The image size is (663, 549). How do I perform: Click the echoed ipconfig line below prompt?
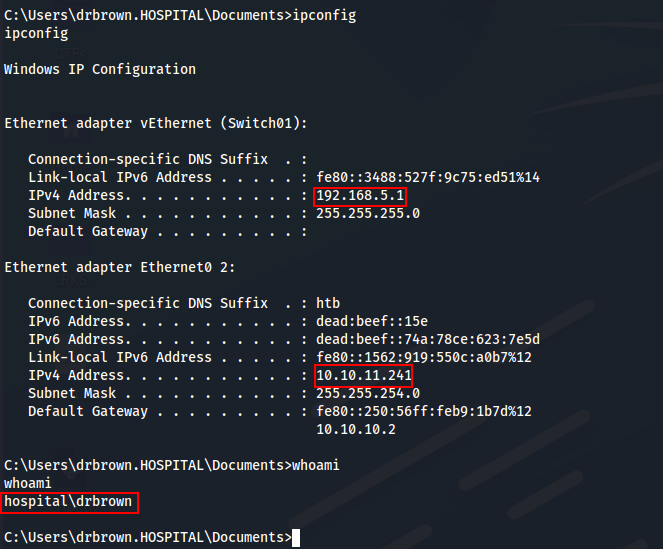tap(36, 34)
